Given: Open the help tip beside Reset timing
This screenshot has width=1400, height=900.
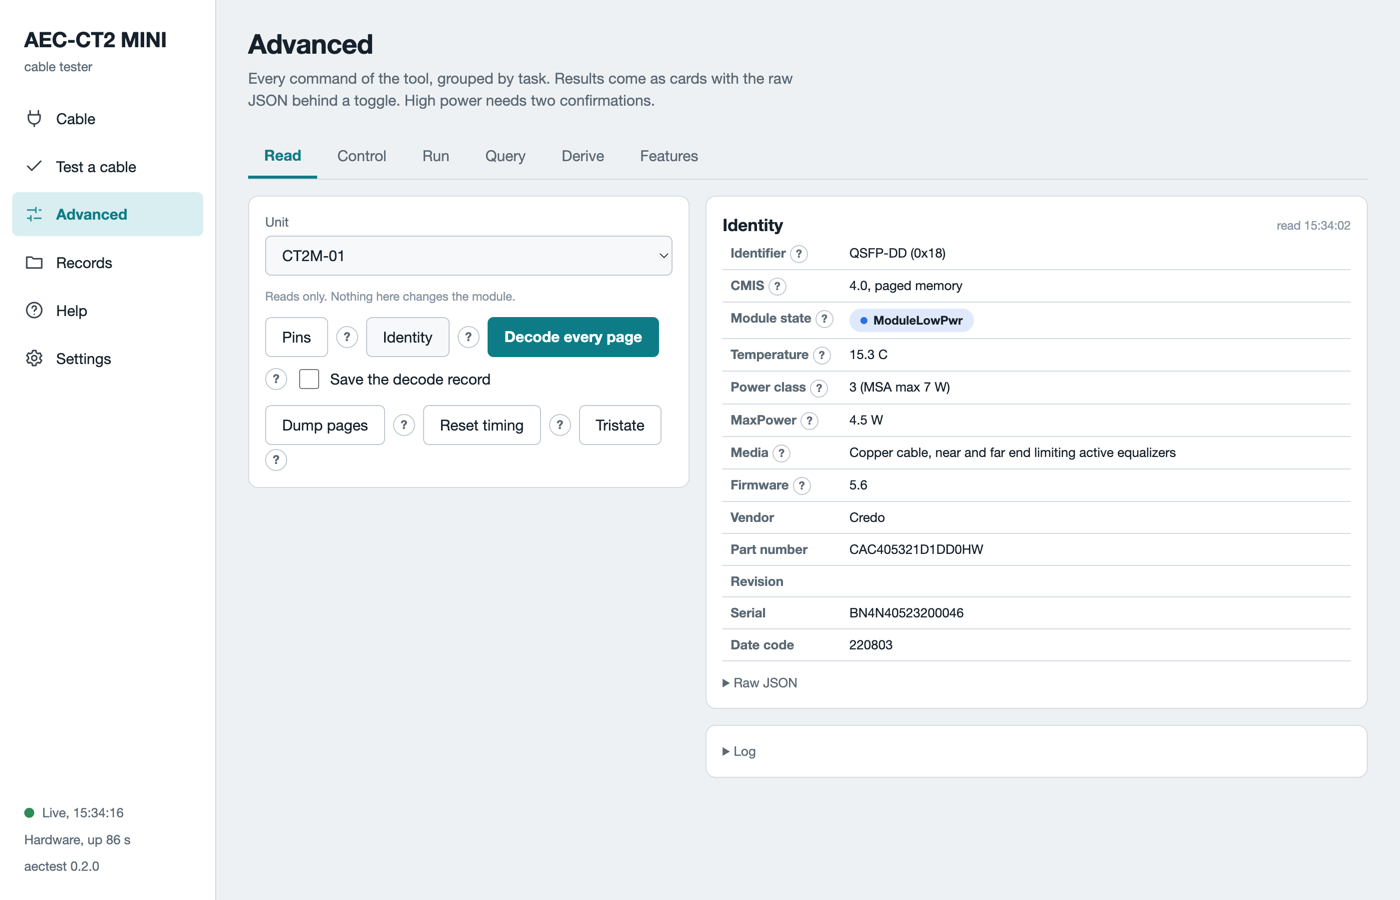Looking at the screenshot, I should 560,425.
